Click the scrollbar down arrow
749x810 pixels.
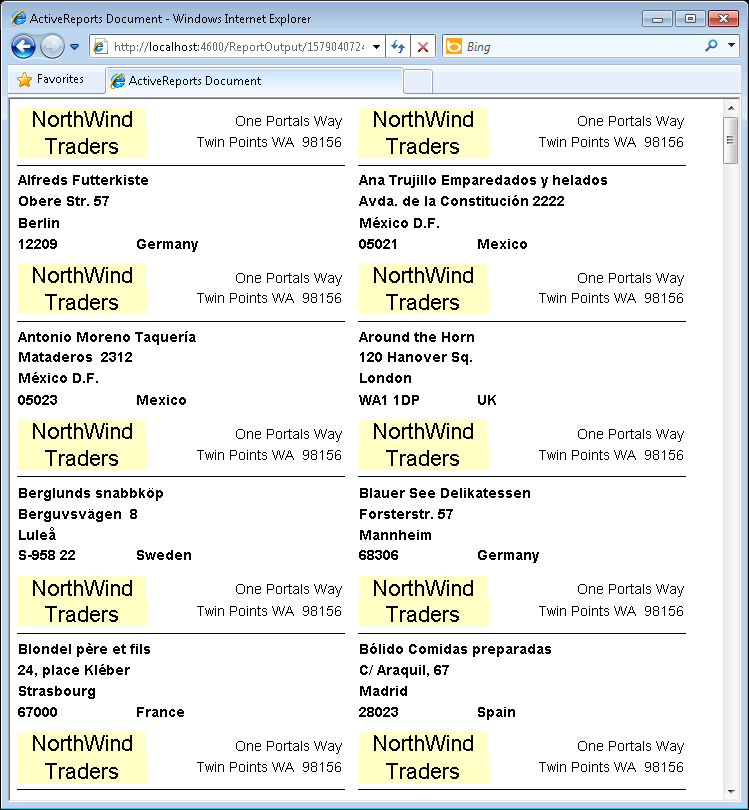tap(731, 791)
